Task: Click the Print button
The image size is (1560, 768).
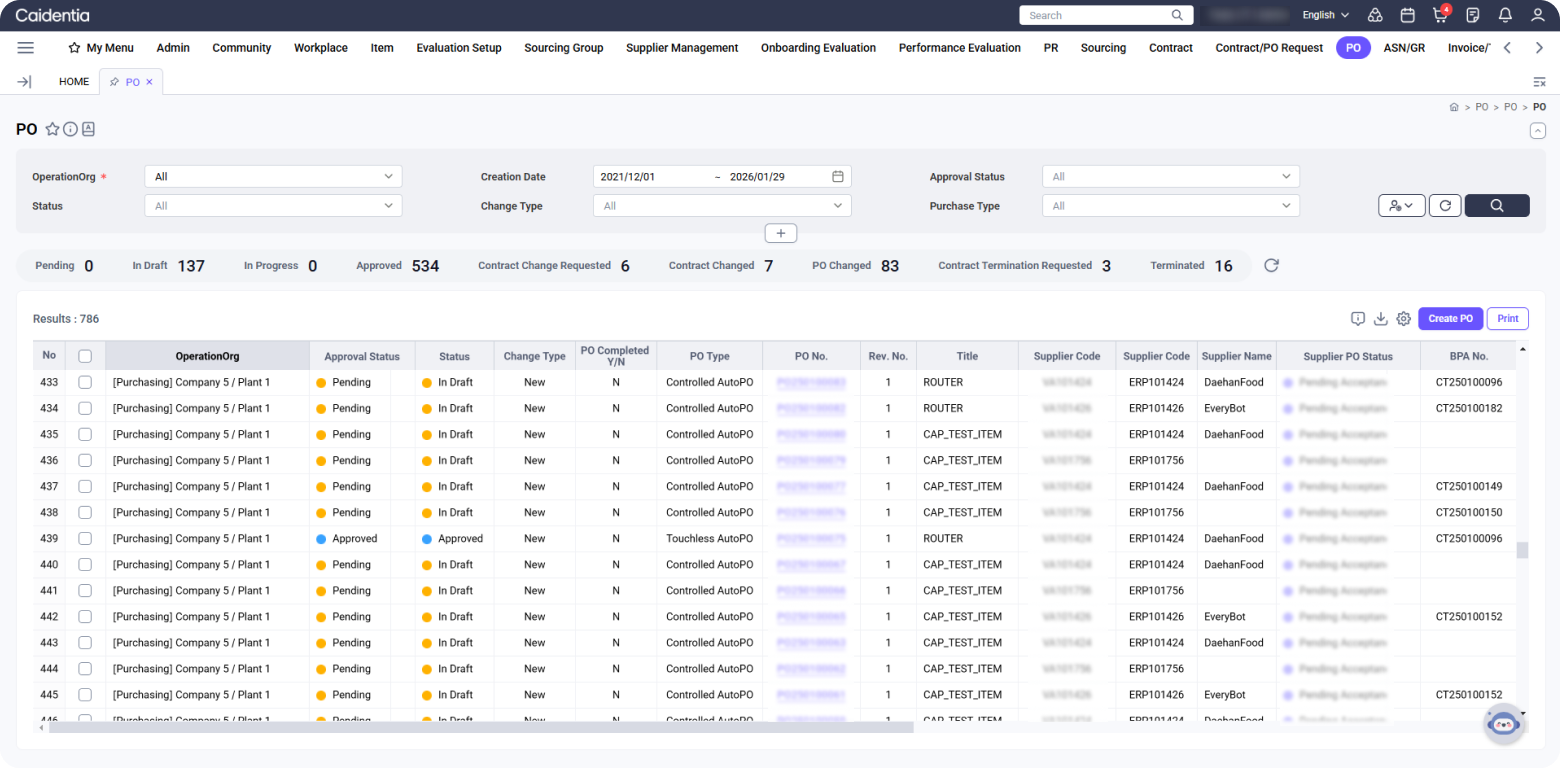Action: point(1507,319)
